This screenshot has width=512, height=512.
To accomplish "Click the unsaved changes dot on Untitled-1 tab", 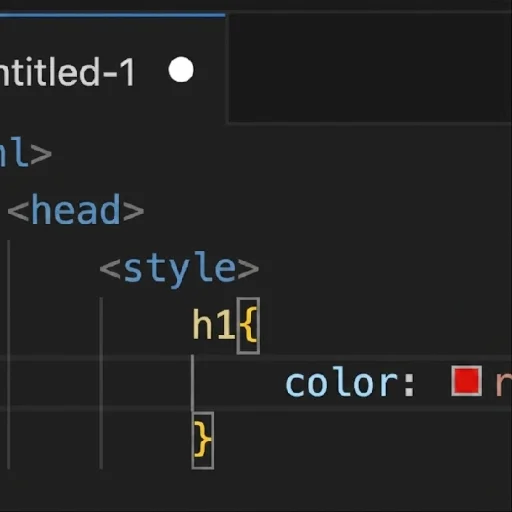I will coord(181,70).
